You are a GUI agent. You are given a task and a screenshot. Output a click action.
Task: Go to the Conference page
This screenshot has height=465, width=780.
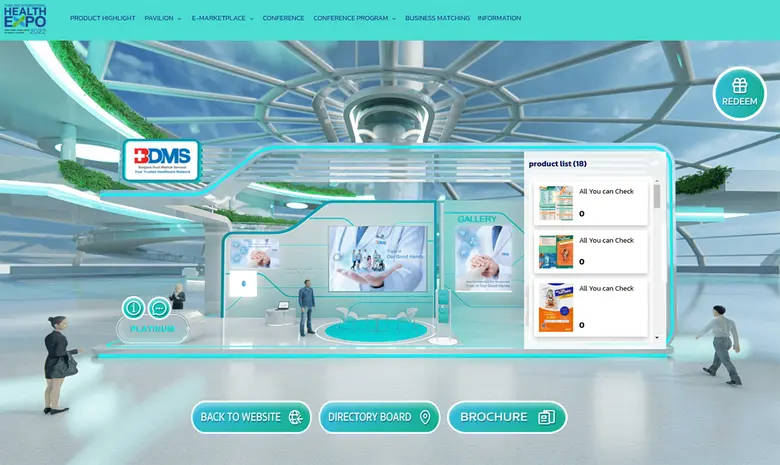tap(283, 18)
